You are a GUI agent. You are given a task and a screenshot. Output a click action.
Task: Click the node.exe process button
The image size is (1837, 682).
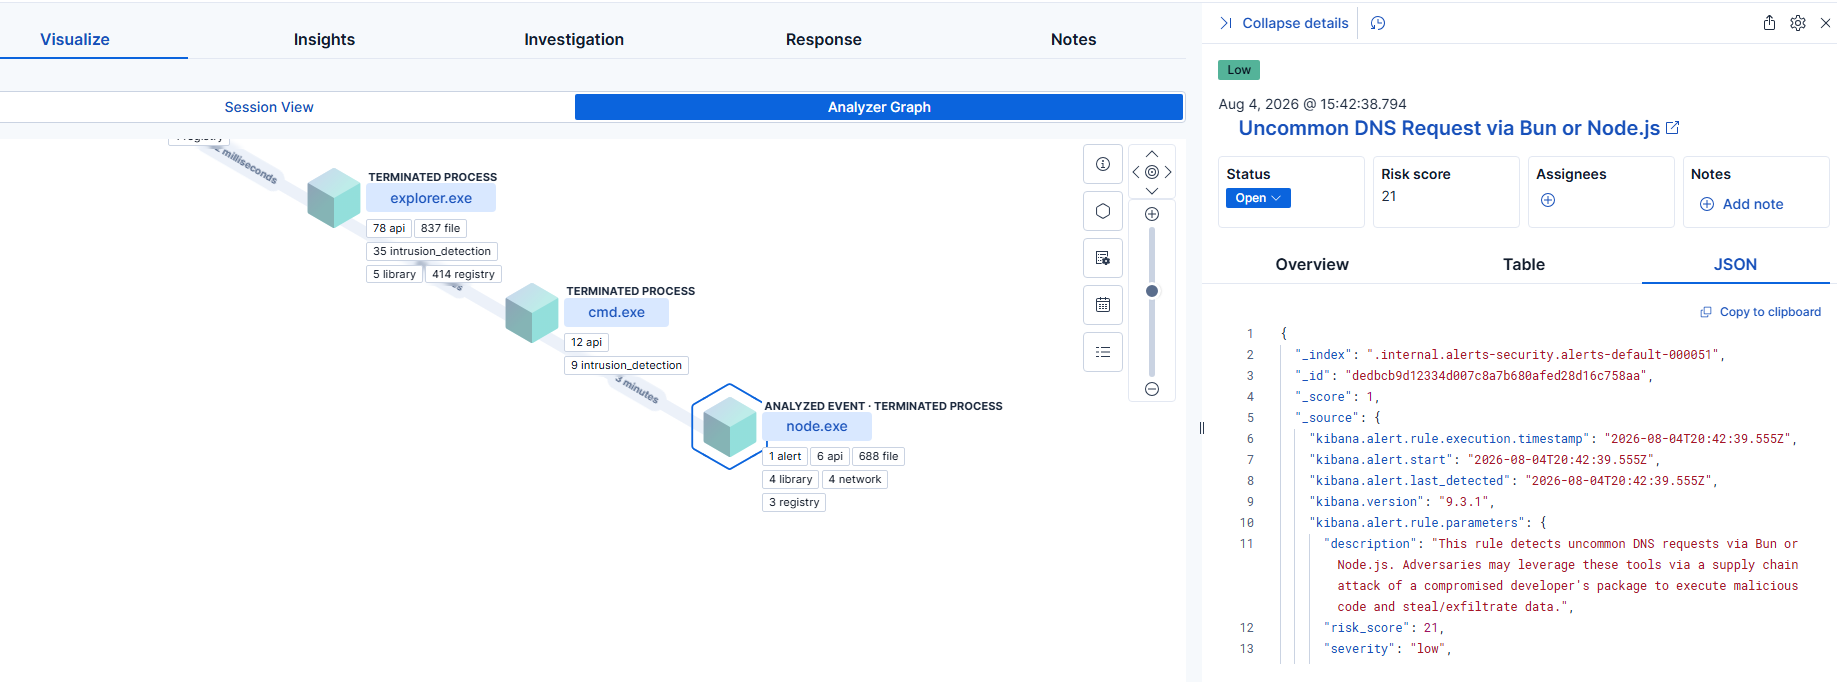click(816, 426)
